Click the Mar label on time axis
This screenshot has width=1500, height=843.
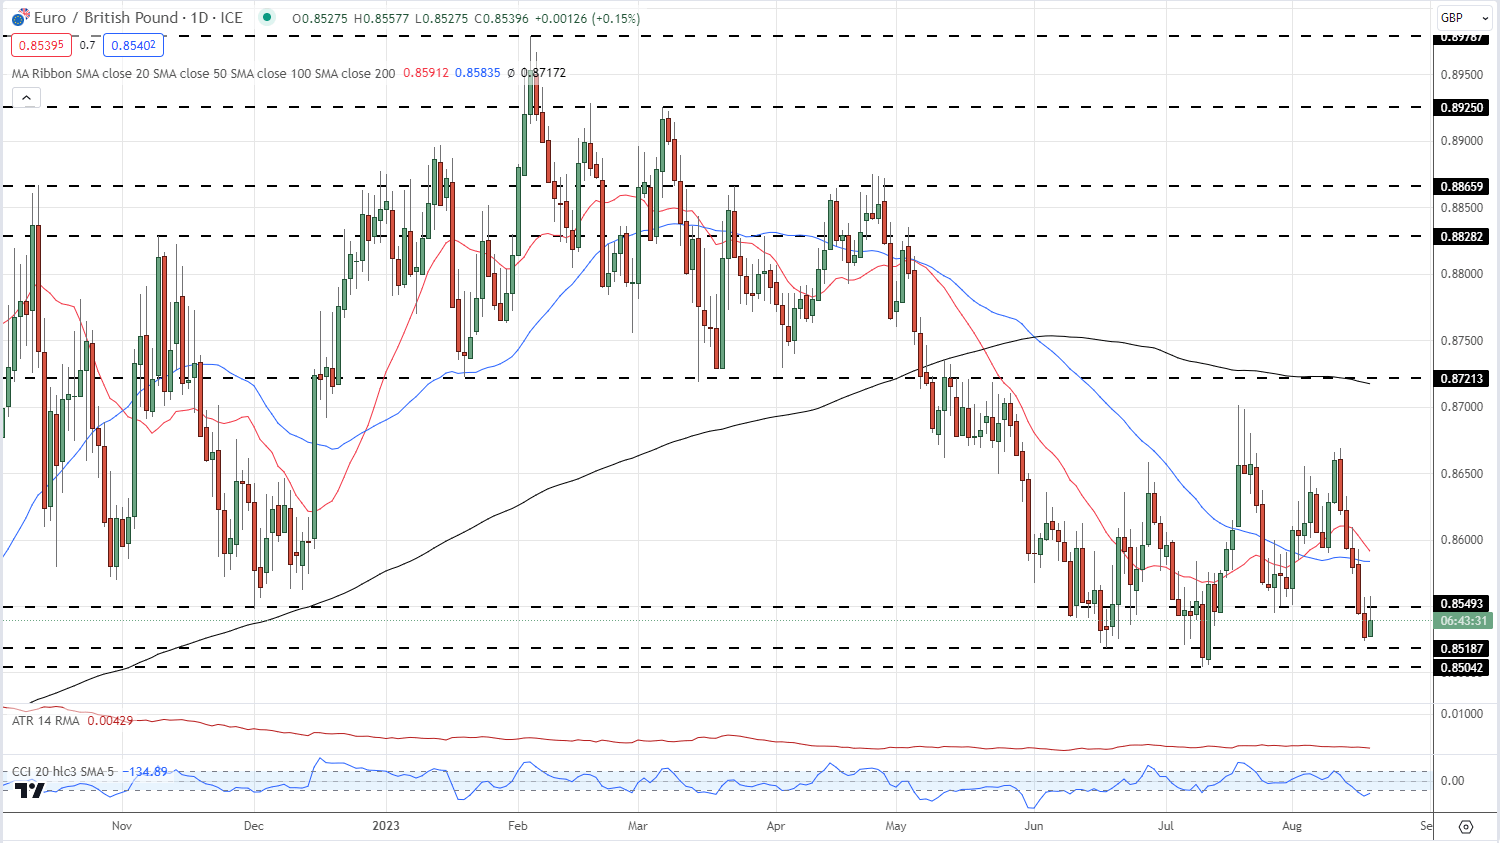pos(638,826)
